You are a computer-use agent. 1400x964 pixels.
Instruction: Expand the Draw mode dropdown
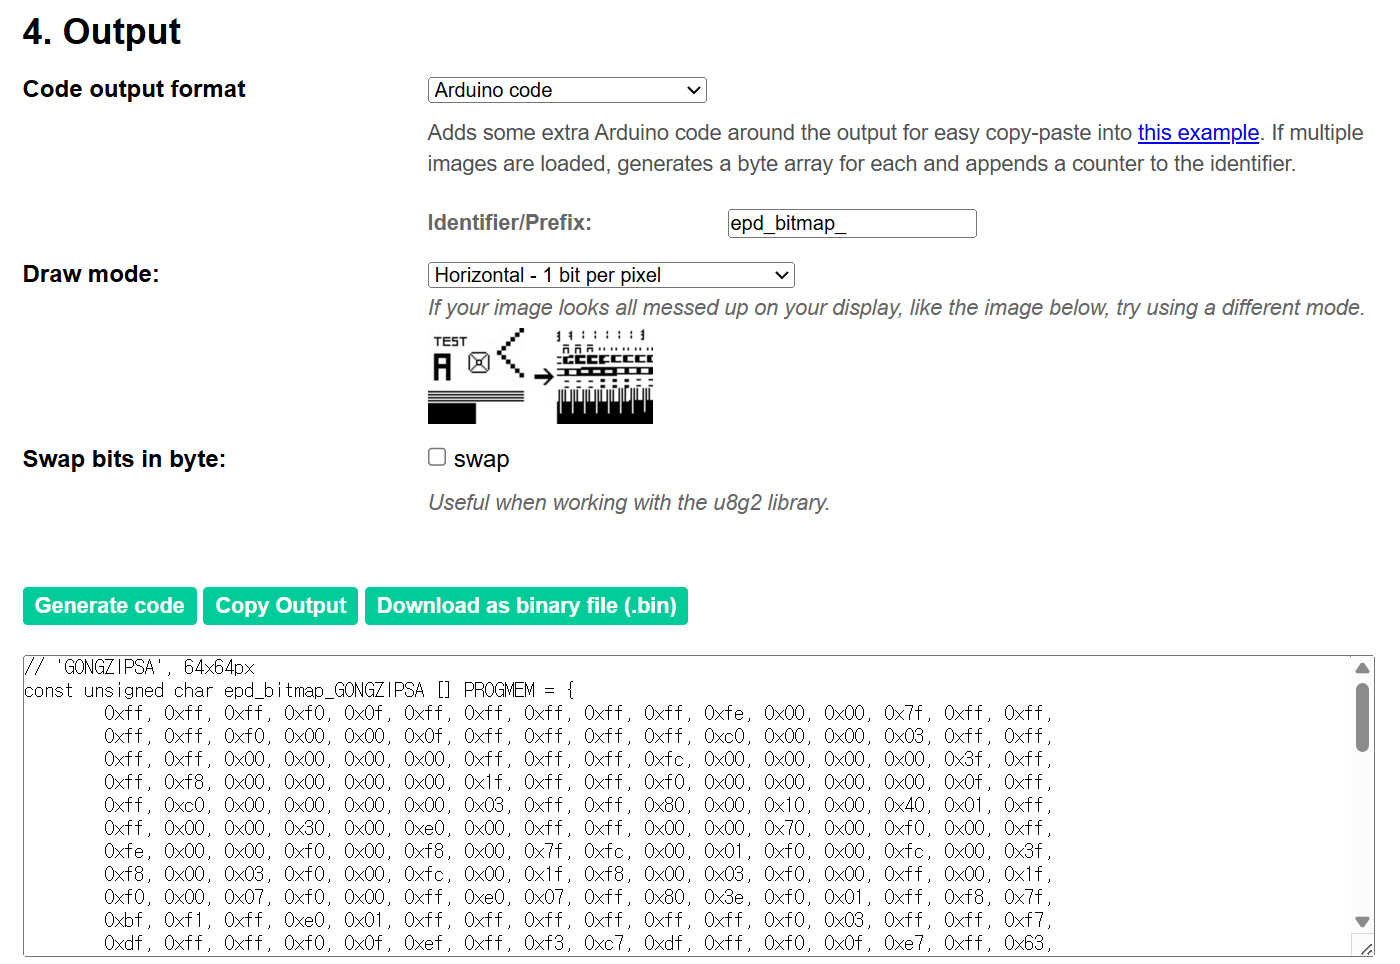click(x=610, y=275)
